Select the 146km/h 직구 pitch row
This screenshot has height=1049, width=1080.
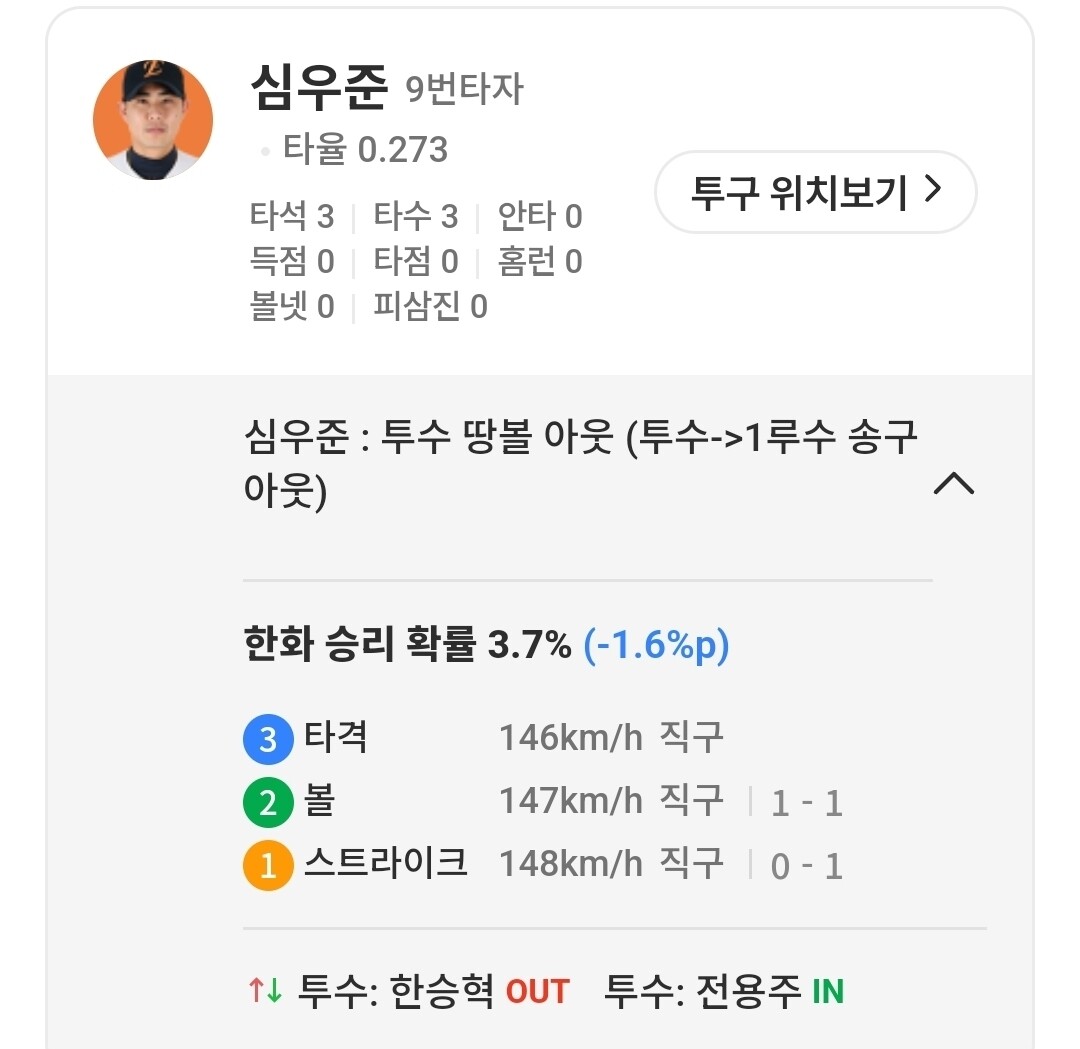click(610, 739)
